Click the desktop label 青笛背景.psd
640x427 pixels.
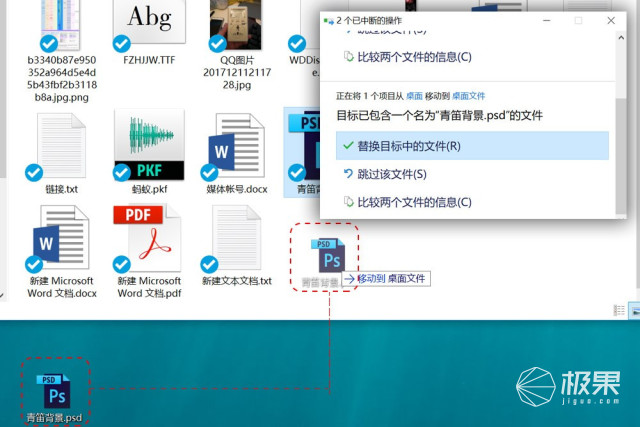pyautogui.click(x=54, y=418)
